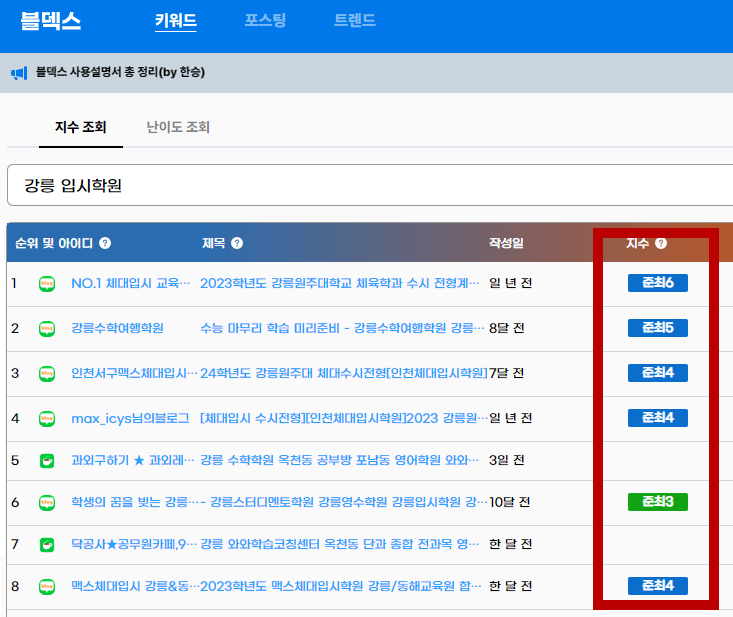Click 3일 전 date in rank 5 row
Screen dimensions: 733x617
(507, 460)
